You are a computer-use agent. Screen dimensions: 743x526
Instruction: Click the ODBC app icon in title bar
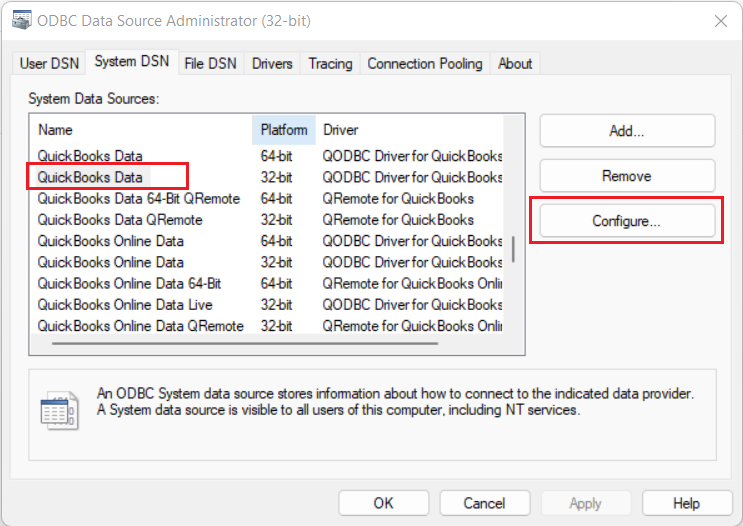click(18, 20)
